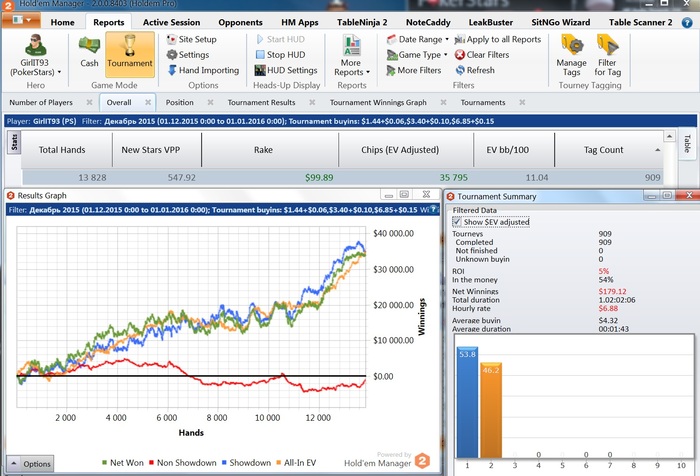Toggle Non Showdown legend series
This screenshot has width=700, height=476.
point(183,463)
